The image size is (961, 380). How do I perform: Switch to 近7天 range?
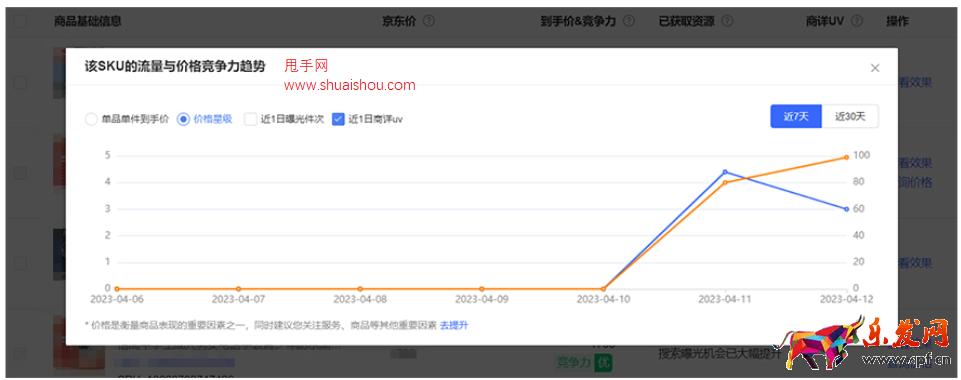[796, 116]
